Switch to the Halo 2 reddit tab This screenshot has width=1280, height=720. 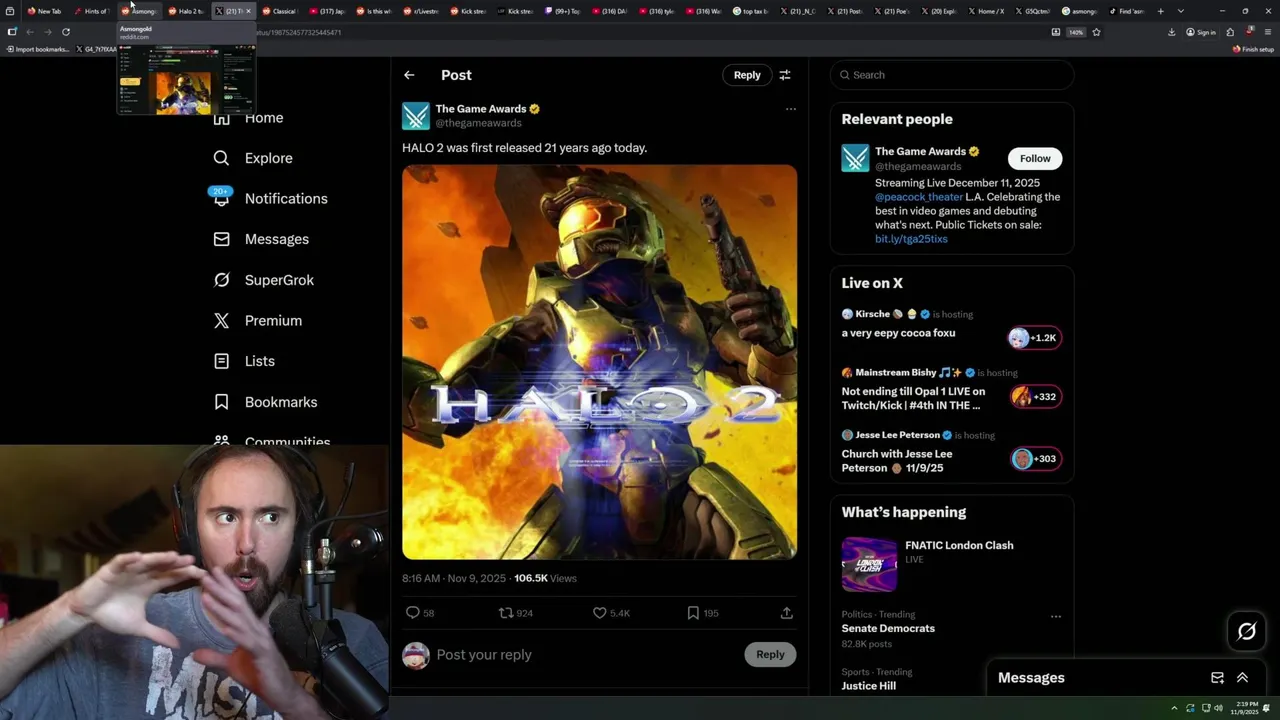point(186,11)
